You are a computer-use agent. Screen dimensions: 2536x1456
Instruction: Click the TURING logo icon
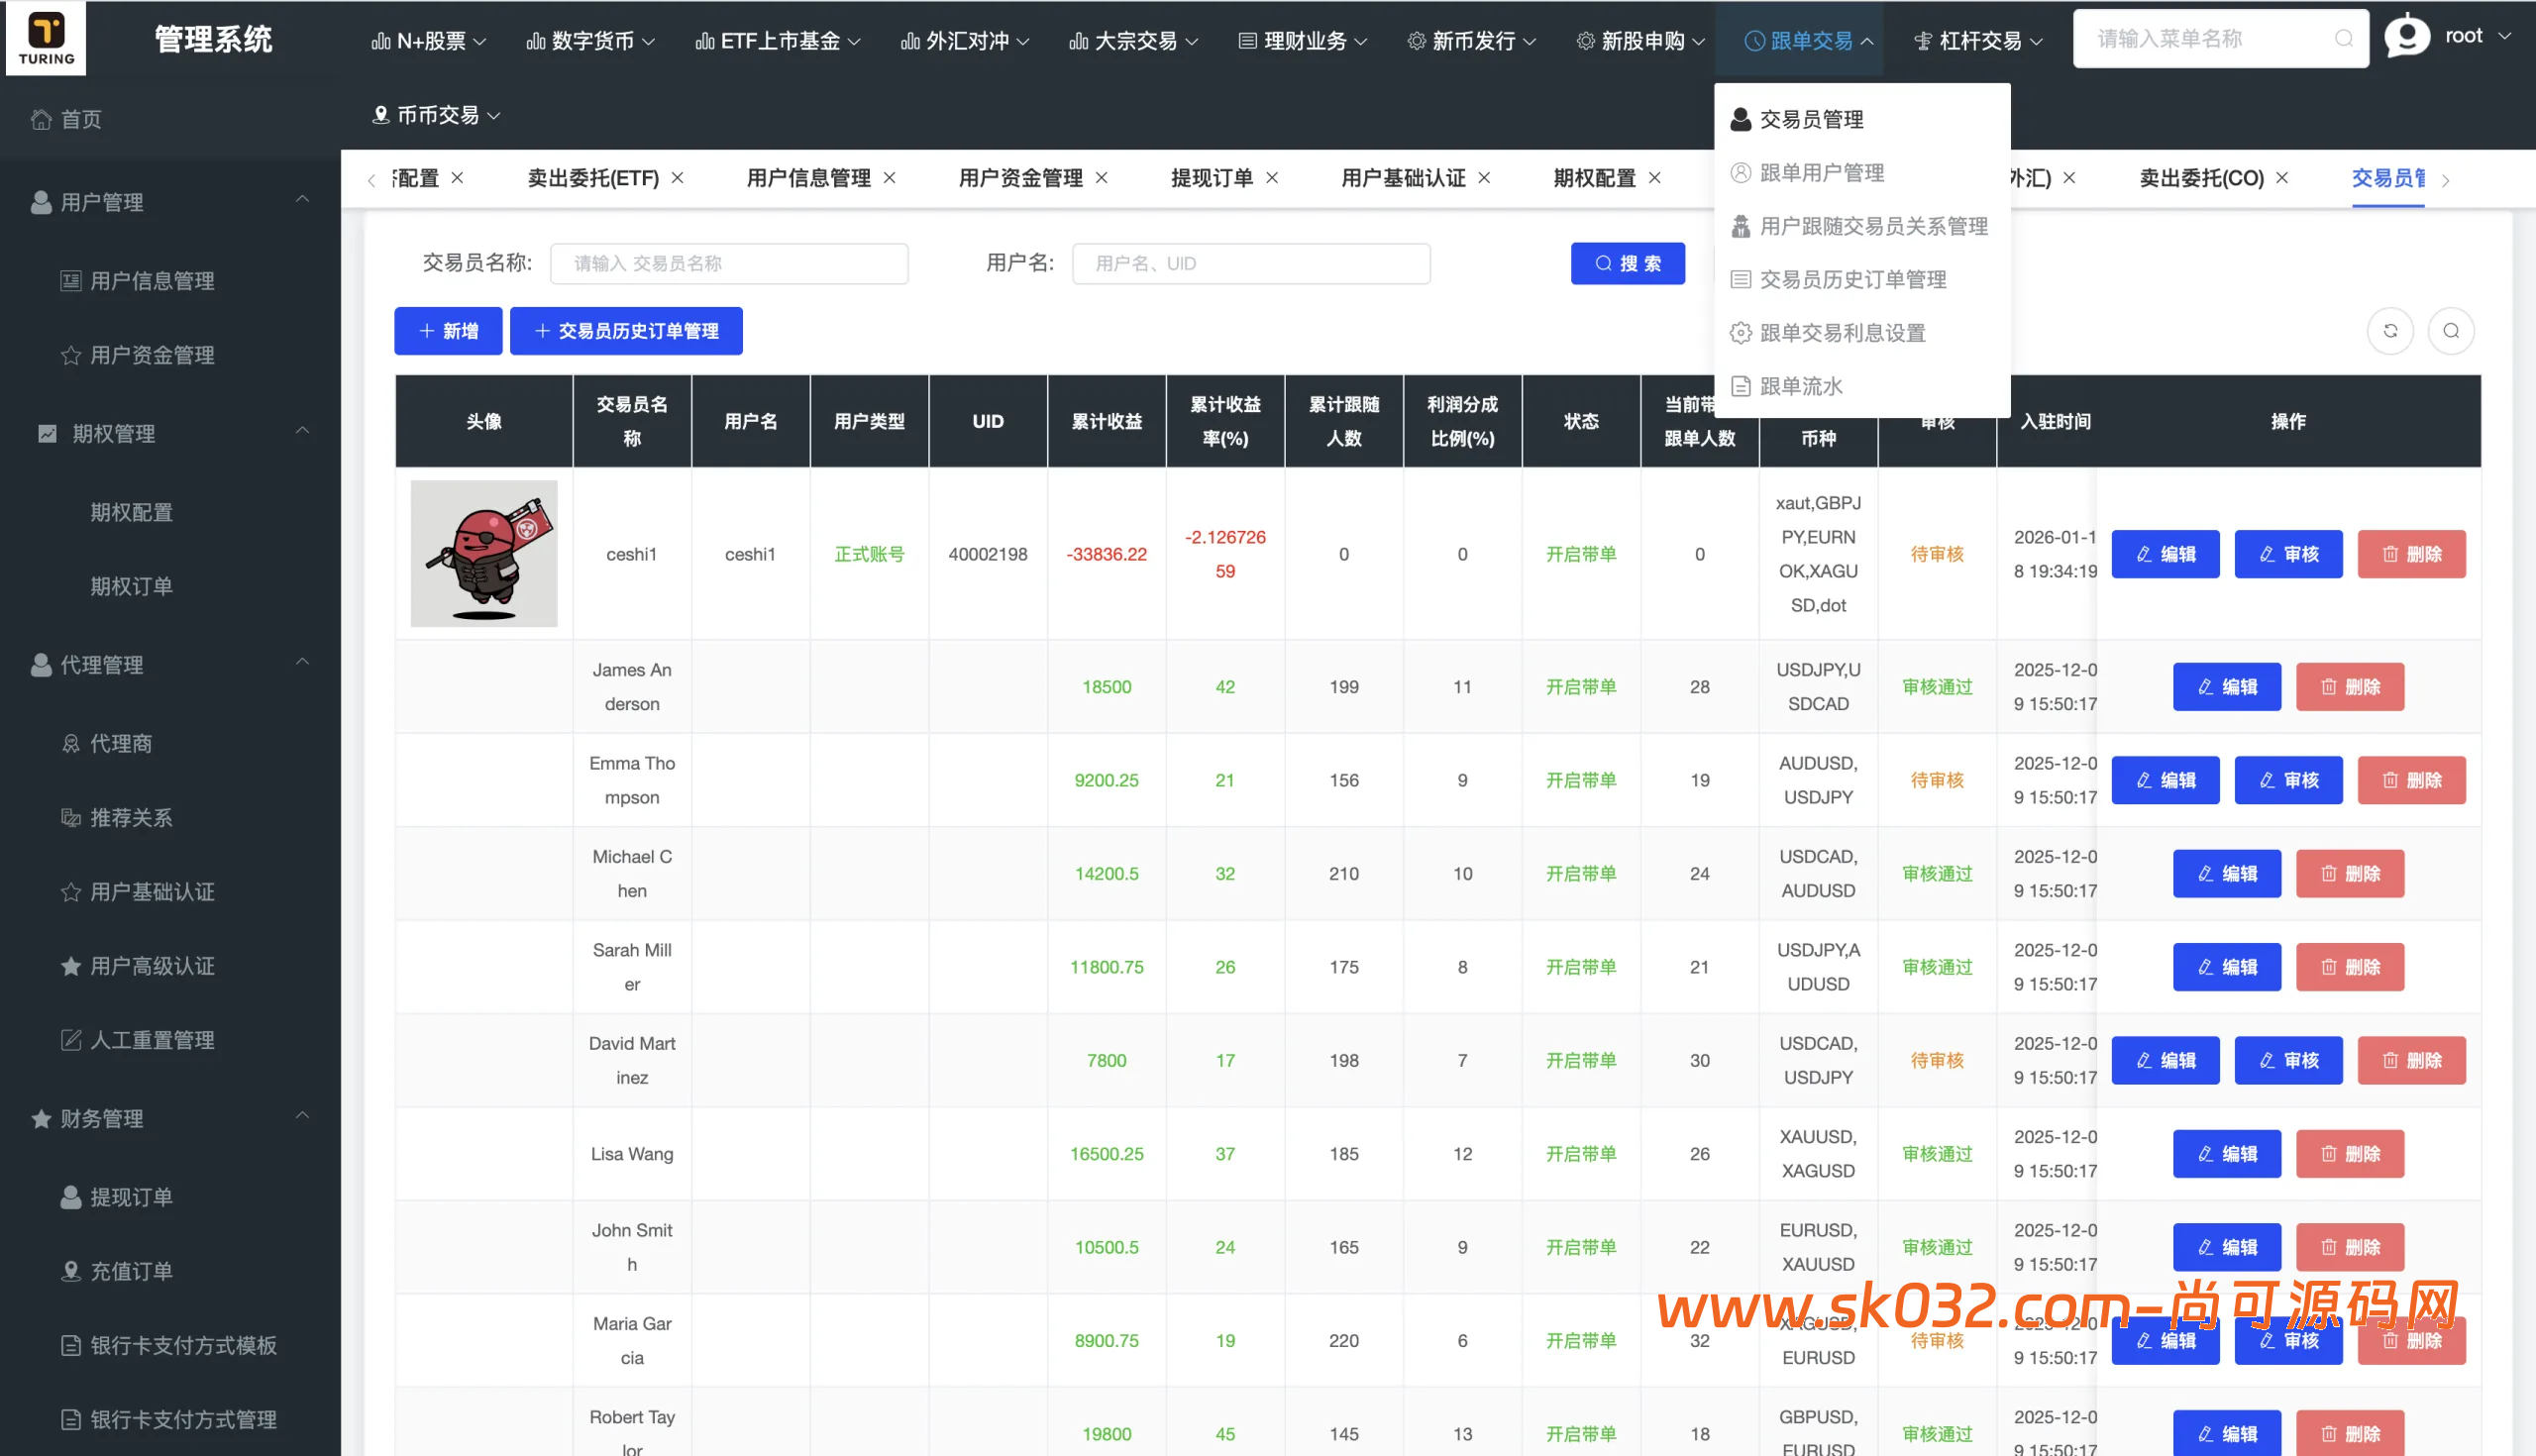pyautogui.click(x=46, y=38)
